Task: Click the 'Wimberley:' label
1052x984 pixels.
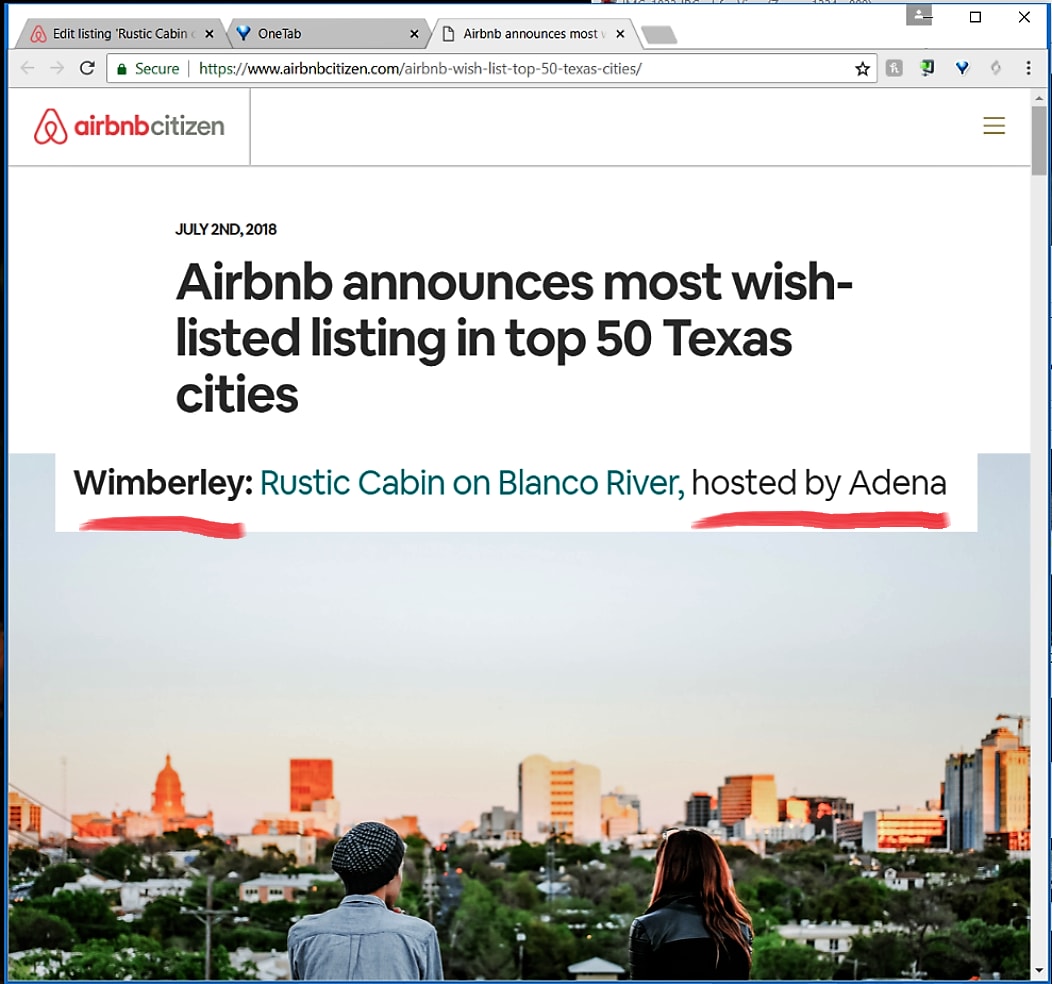Action: (163, 483)
